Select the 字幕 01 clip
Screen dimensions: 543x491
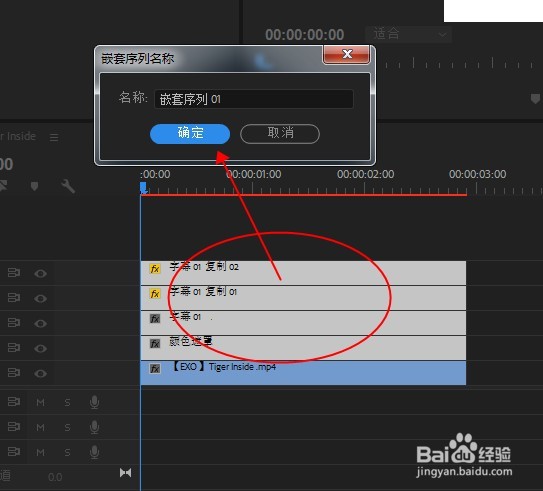tap(303, 323)
